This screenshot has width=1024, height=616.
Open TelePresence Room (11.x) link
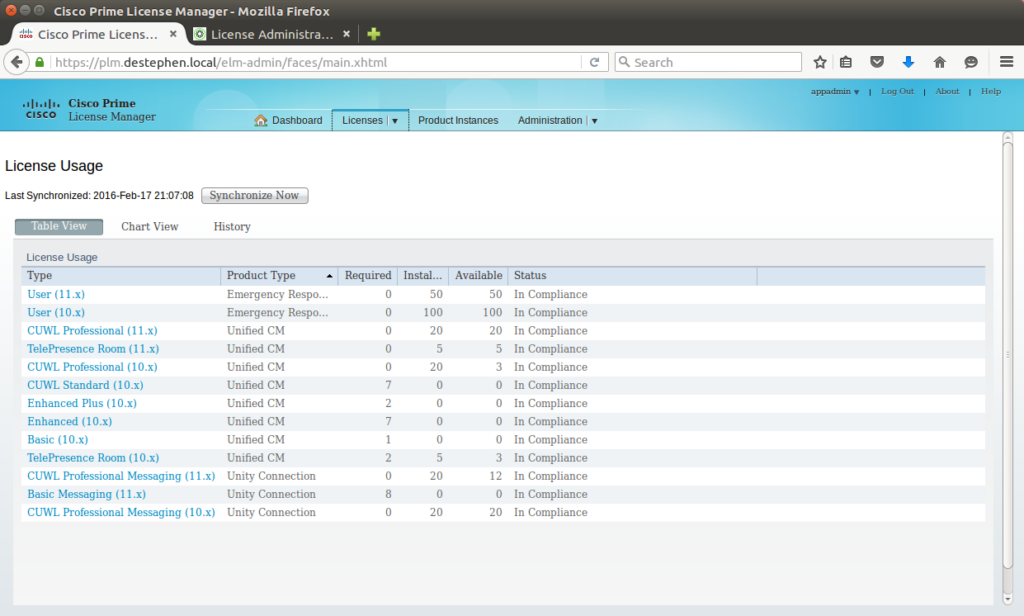[93, 349]
